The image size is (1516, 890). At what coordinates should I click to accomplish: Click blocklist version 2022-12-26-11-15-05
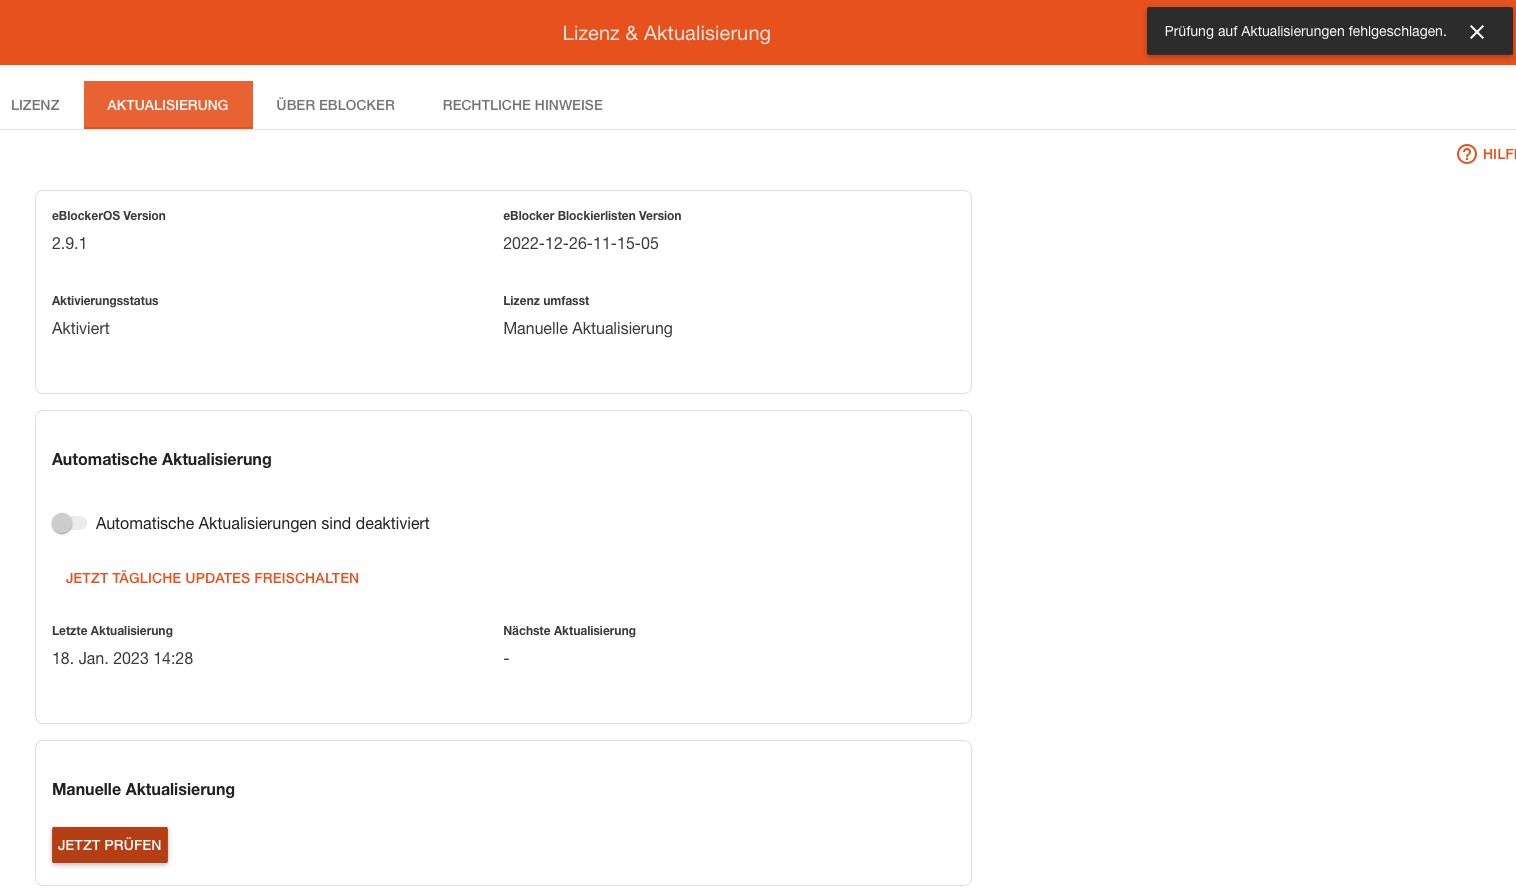click(581, 243)
